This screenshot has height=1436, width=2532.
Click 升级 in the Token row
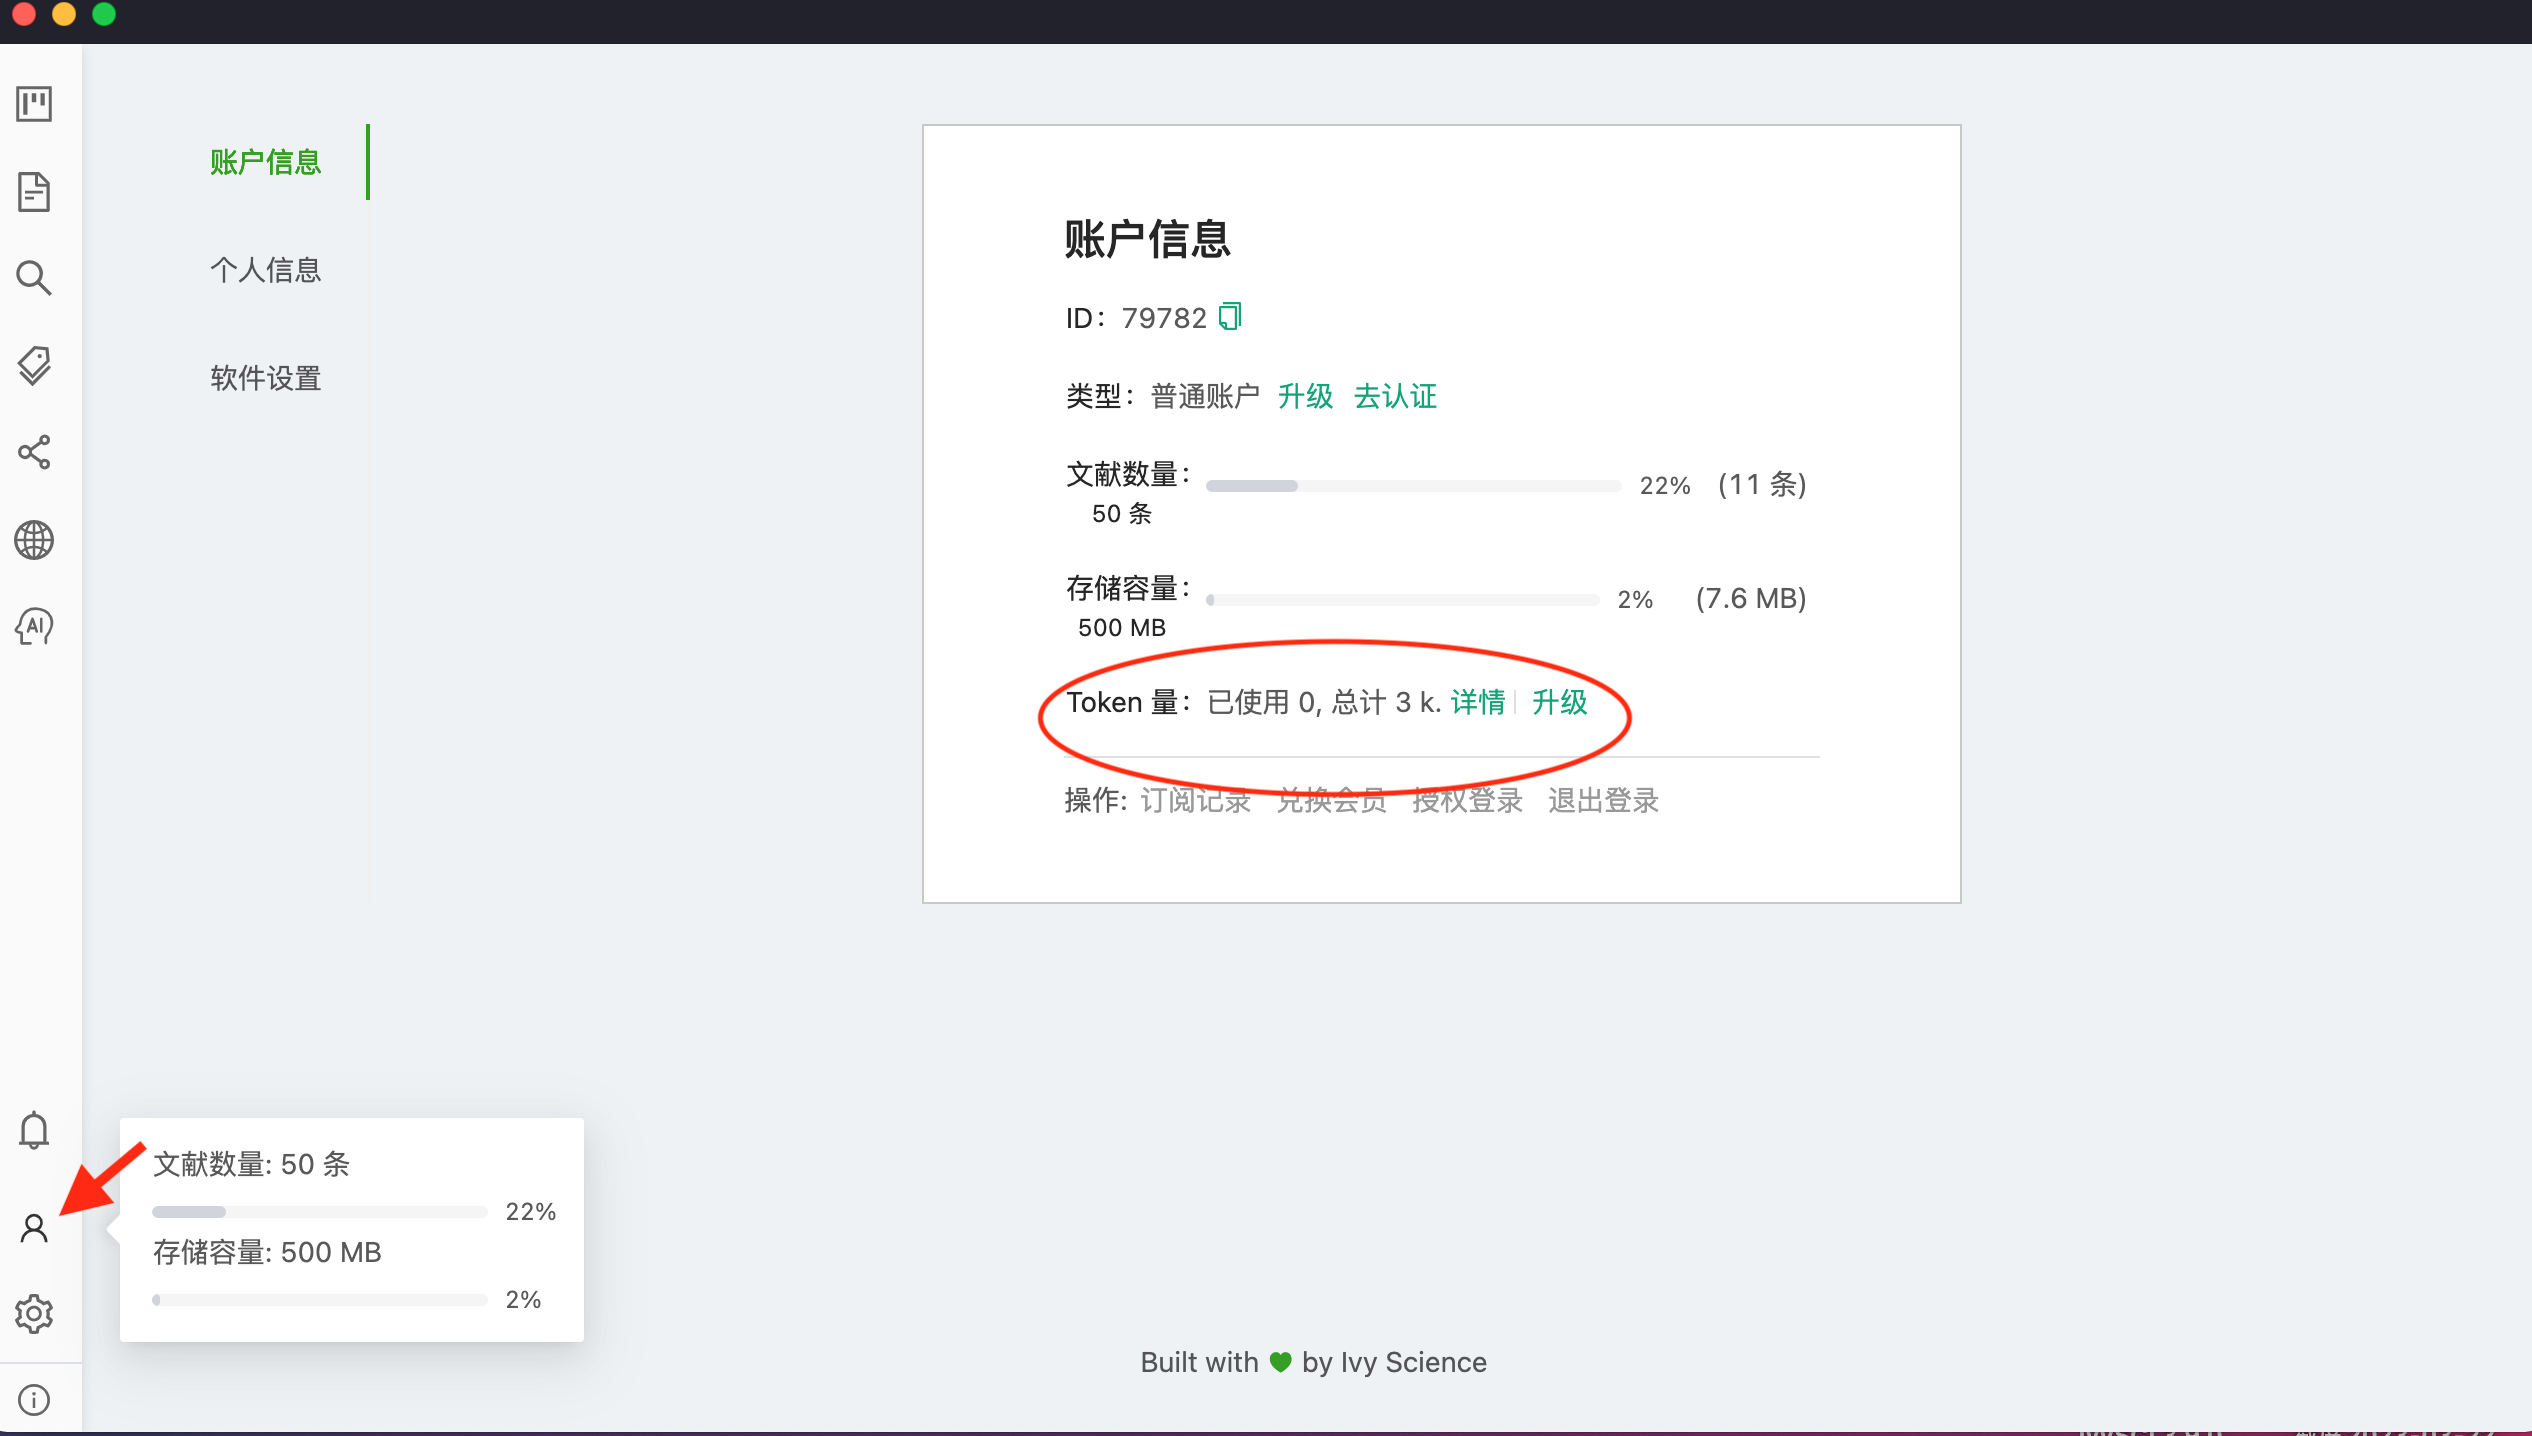(1560, 702)
